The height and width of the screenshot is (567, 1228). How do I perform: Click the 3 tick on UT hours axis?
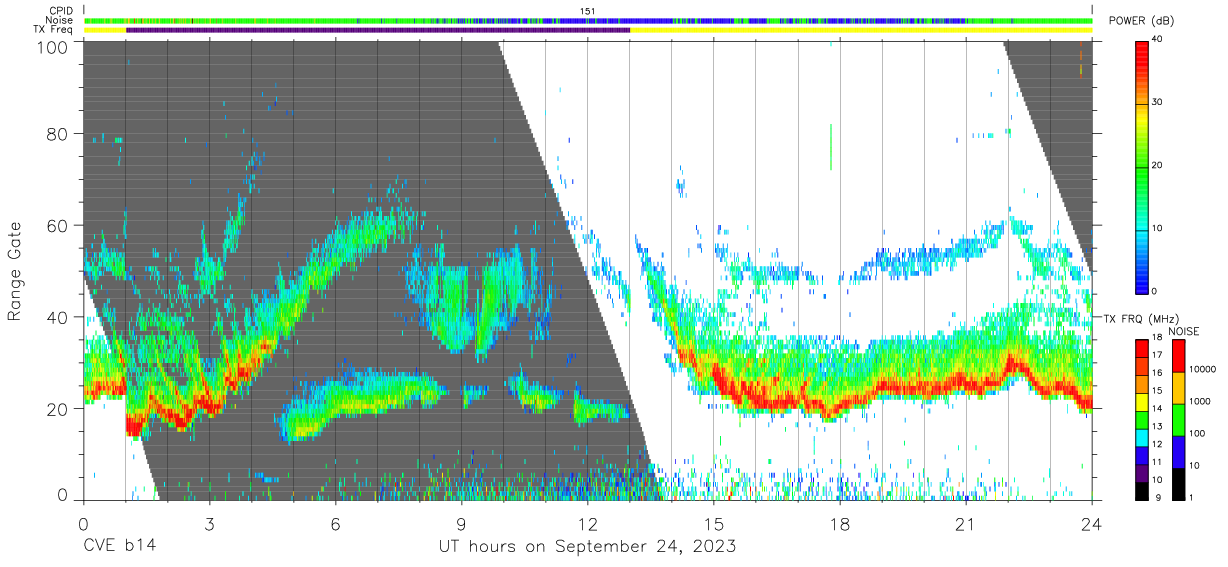tap(209, 523)
